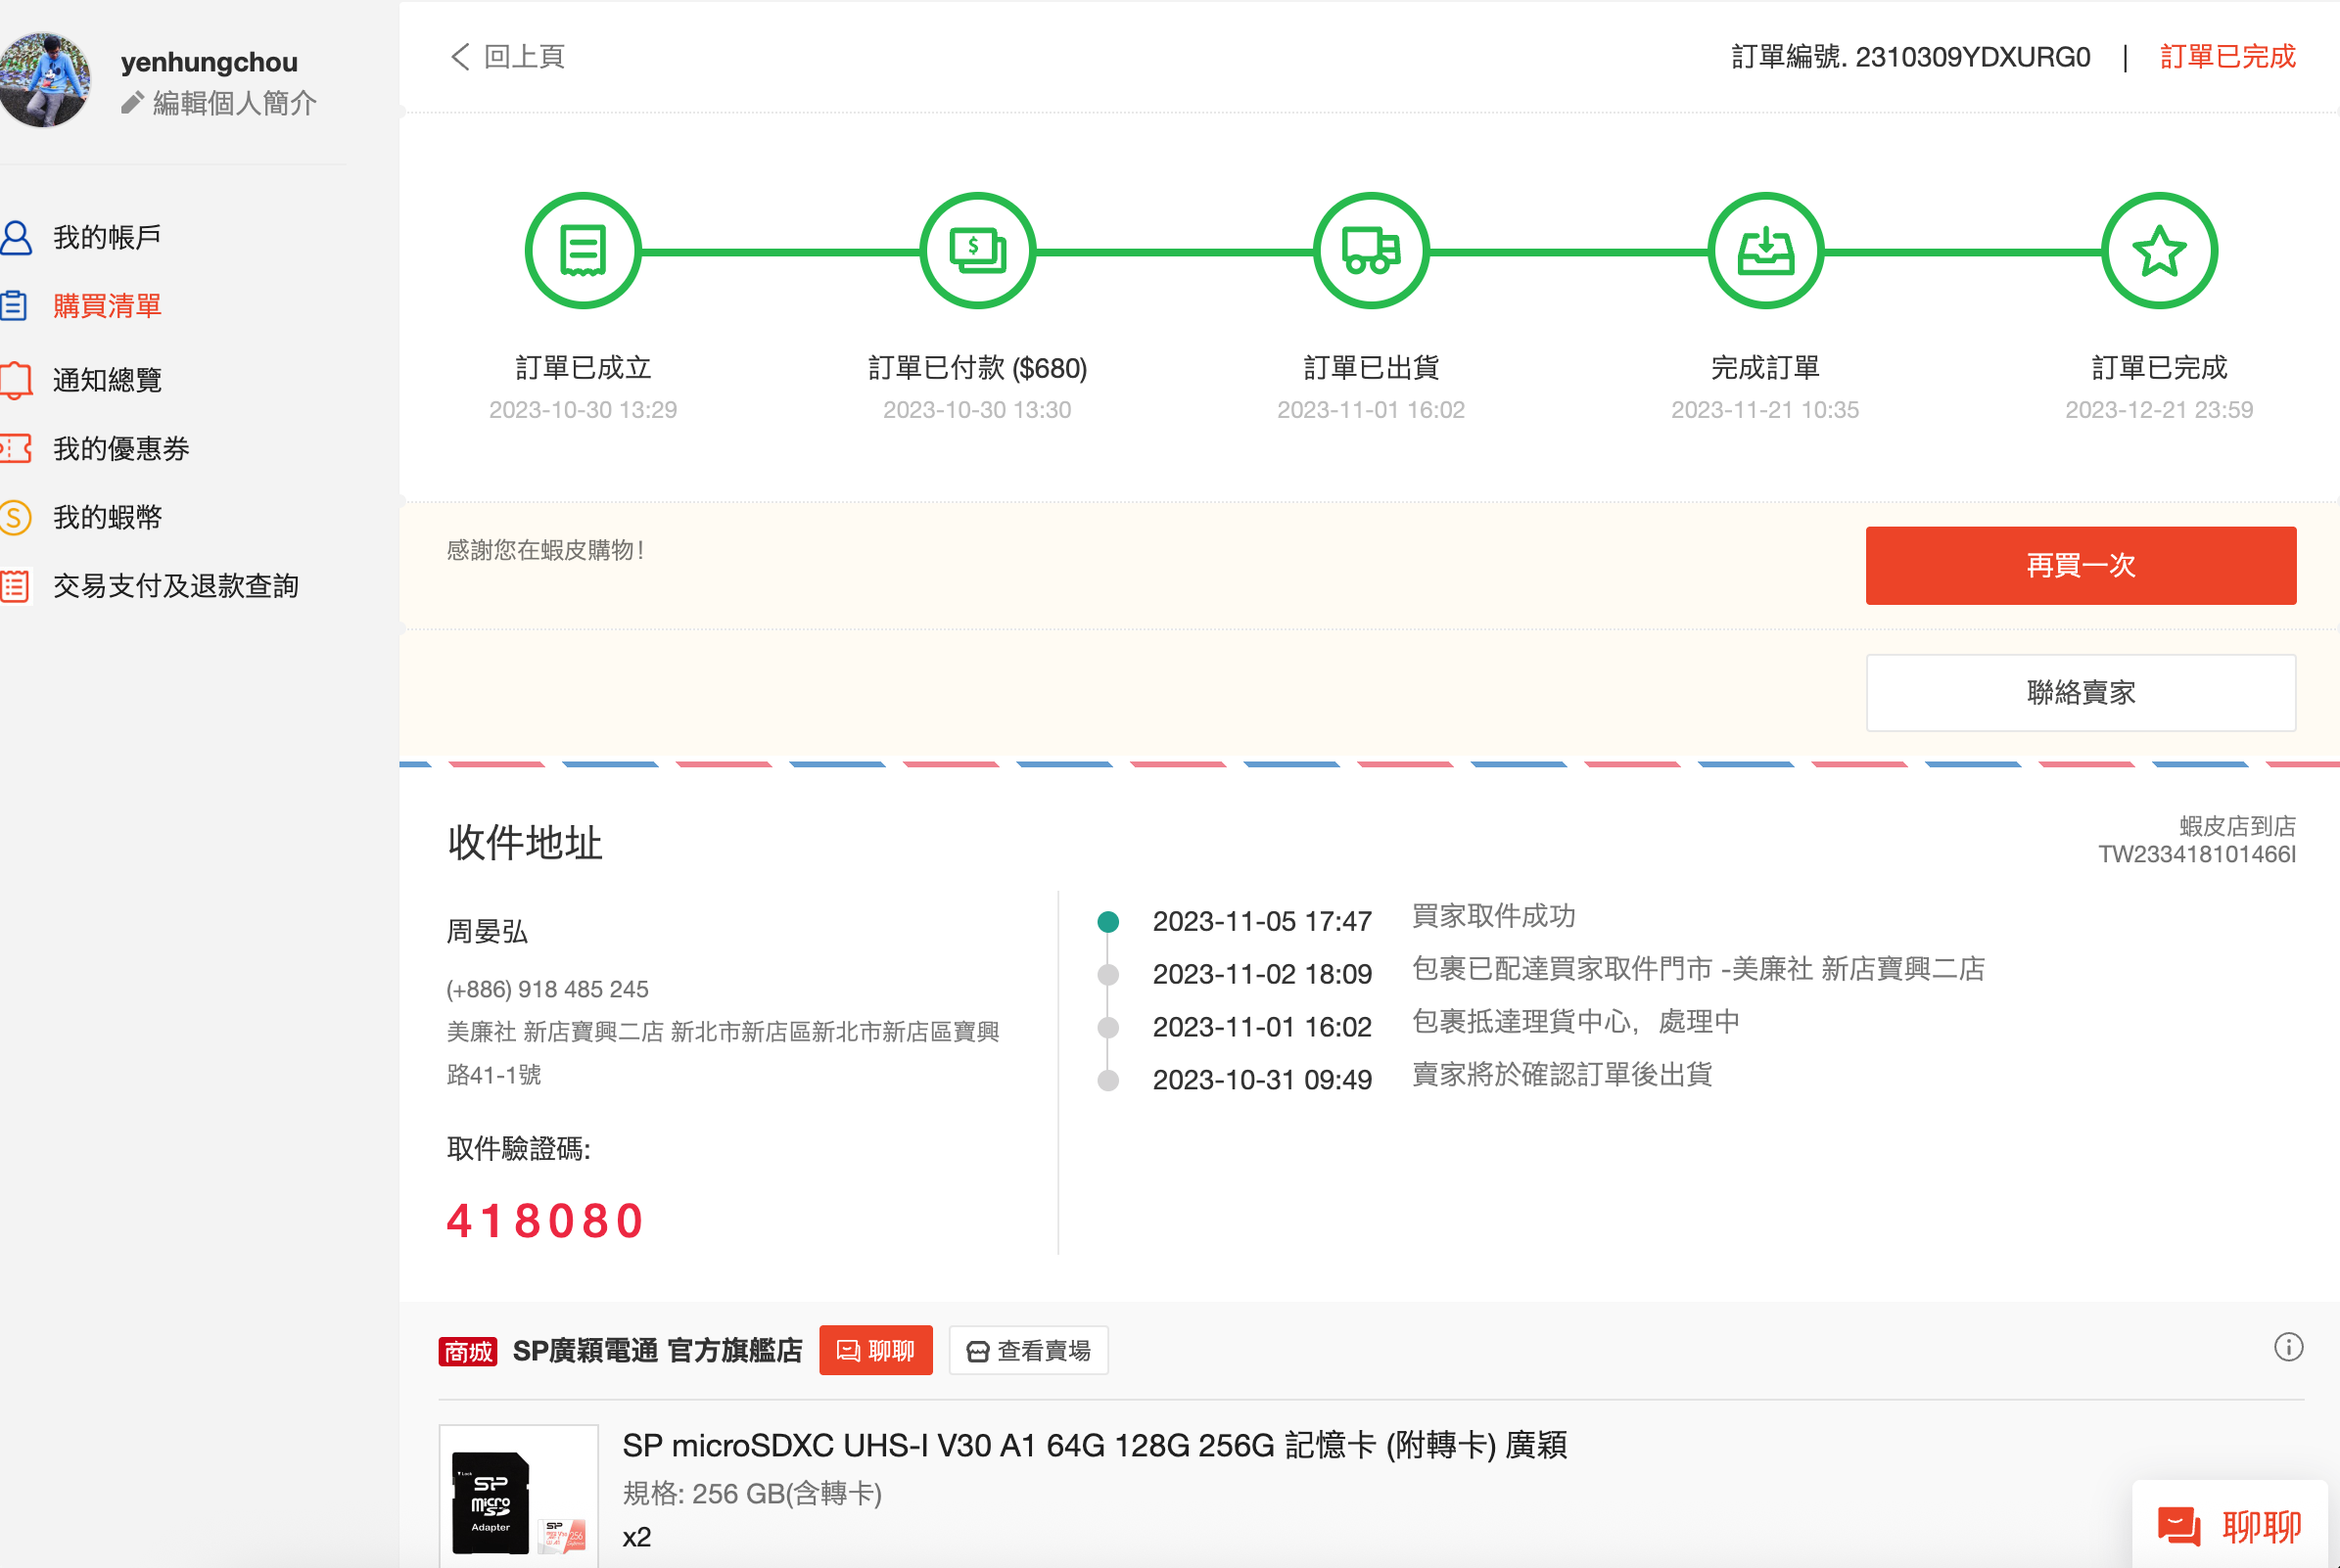The width and height of the screenshot is (2340, 1568).
Task: Click the info icon beside shop name
Action: 2288,1347
